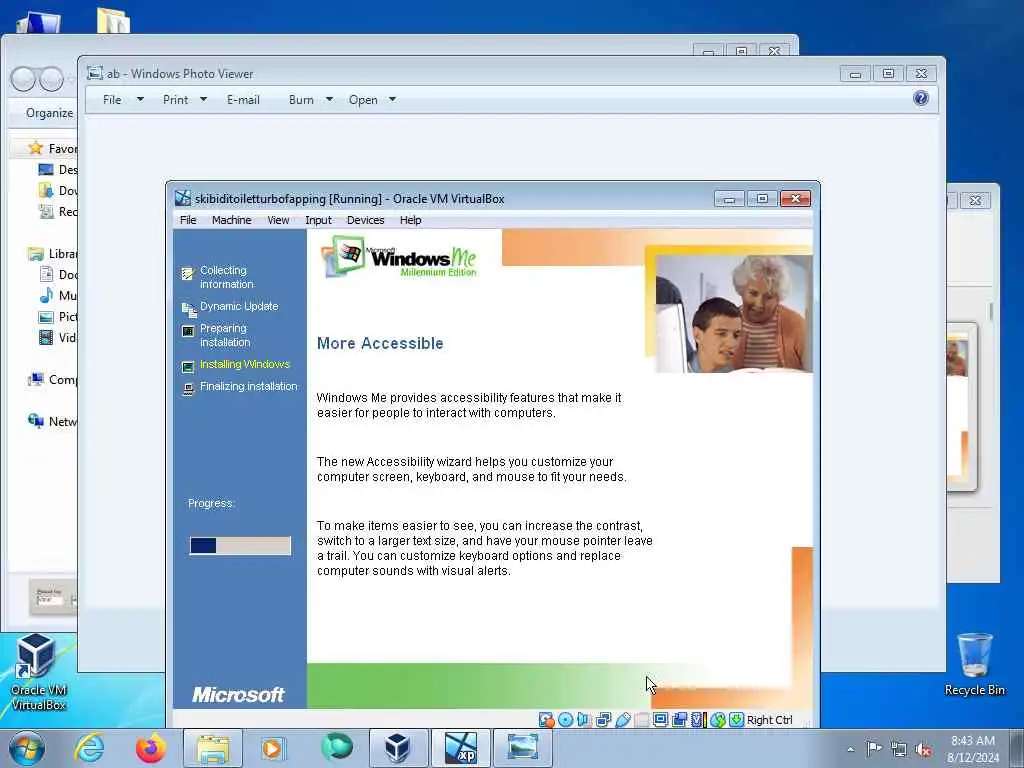The height and width of the screenshot is (768, 1024).
Task: Click the green arrow keyboard capture icon
Action: tap(737, 720)
